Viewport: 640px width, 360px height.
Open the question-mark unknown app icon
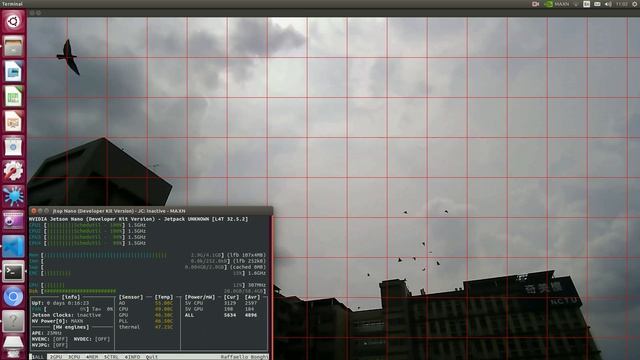point(13,321)
